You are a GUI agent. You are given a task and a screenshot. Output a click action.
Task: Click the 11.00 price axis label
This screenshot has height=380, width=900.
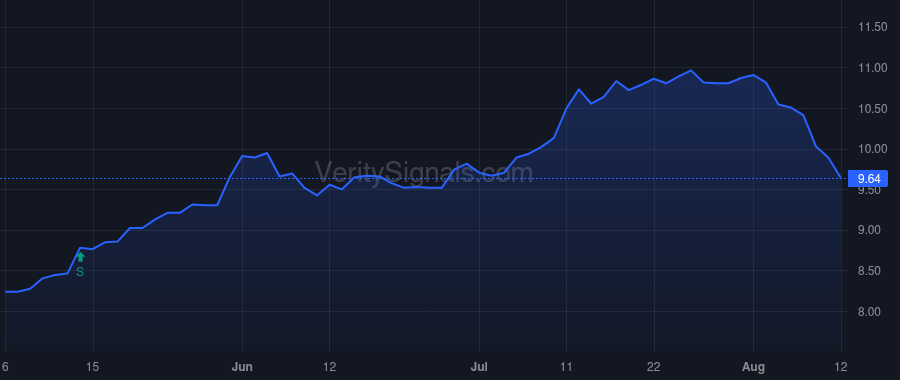coord(872,68)
